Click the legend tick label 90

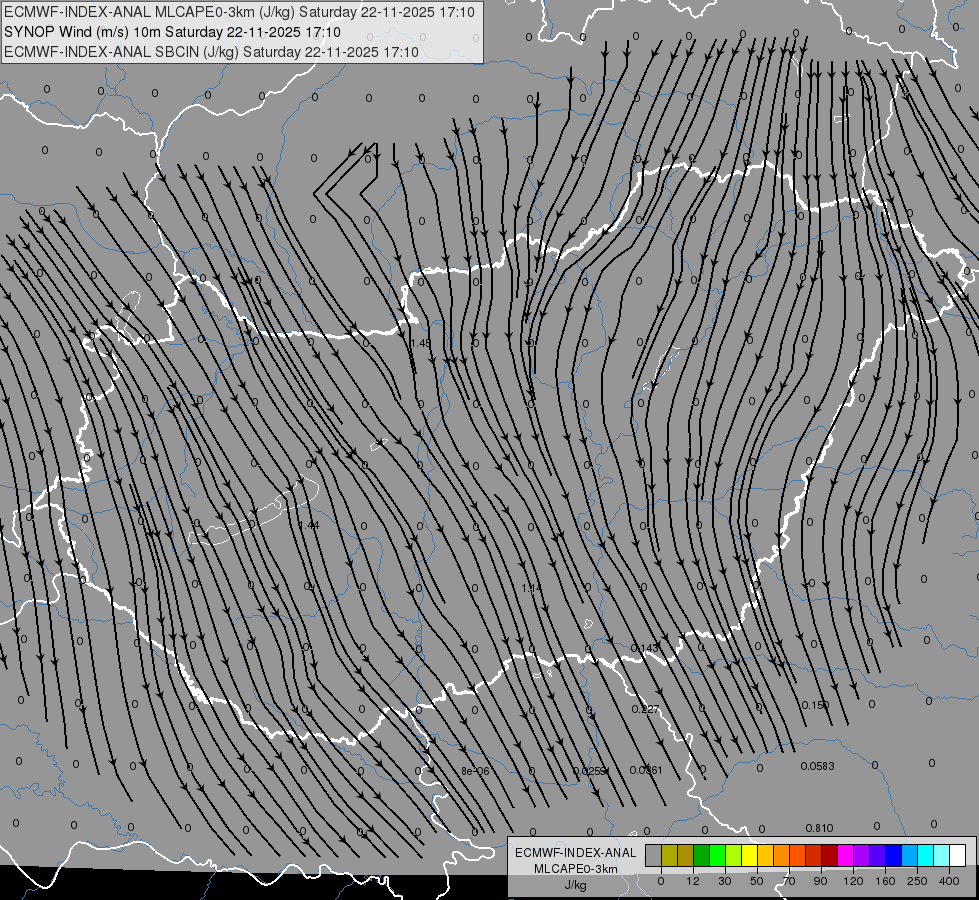[x=820, y=881]
